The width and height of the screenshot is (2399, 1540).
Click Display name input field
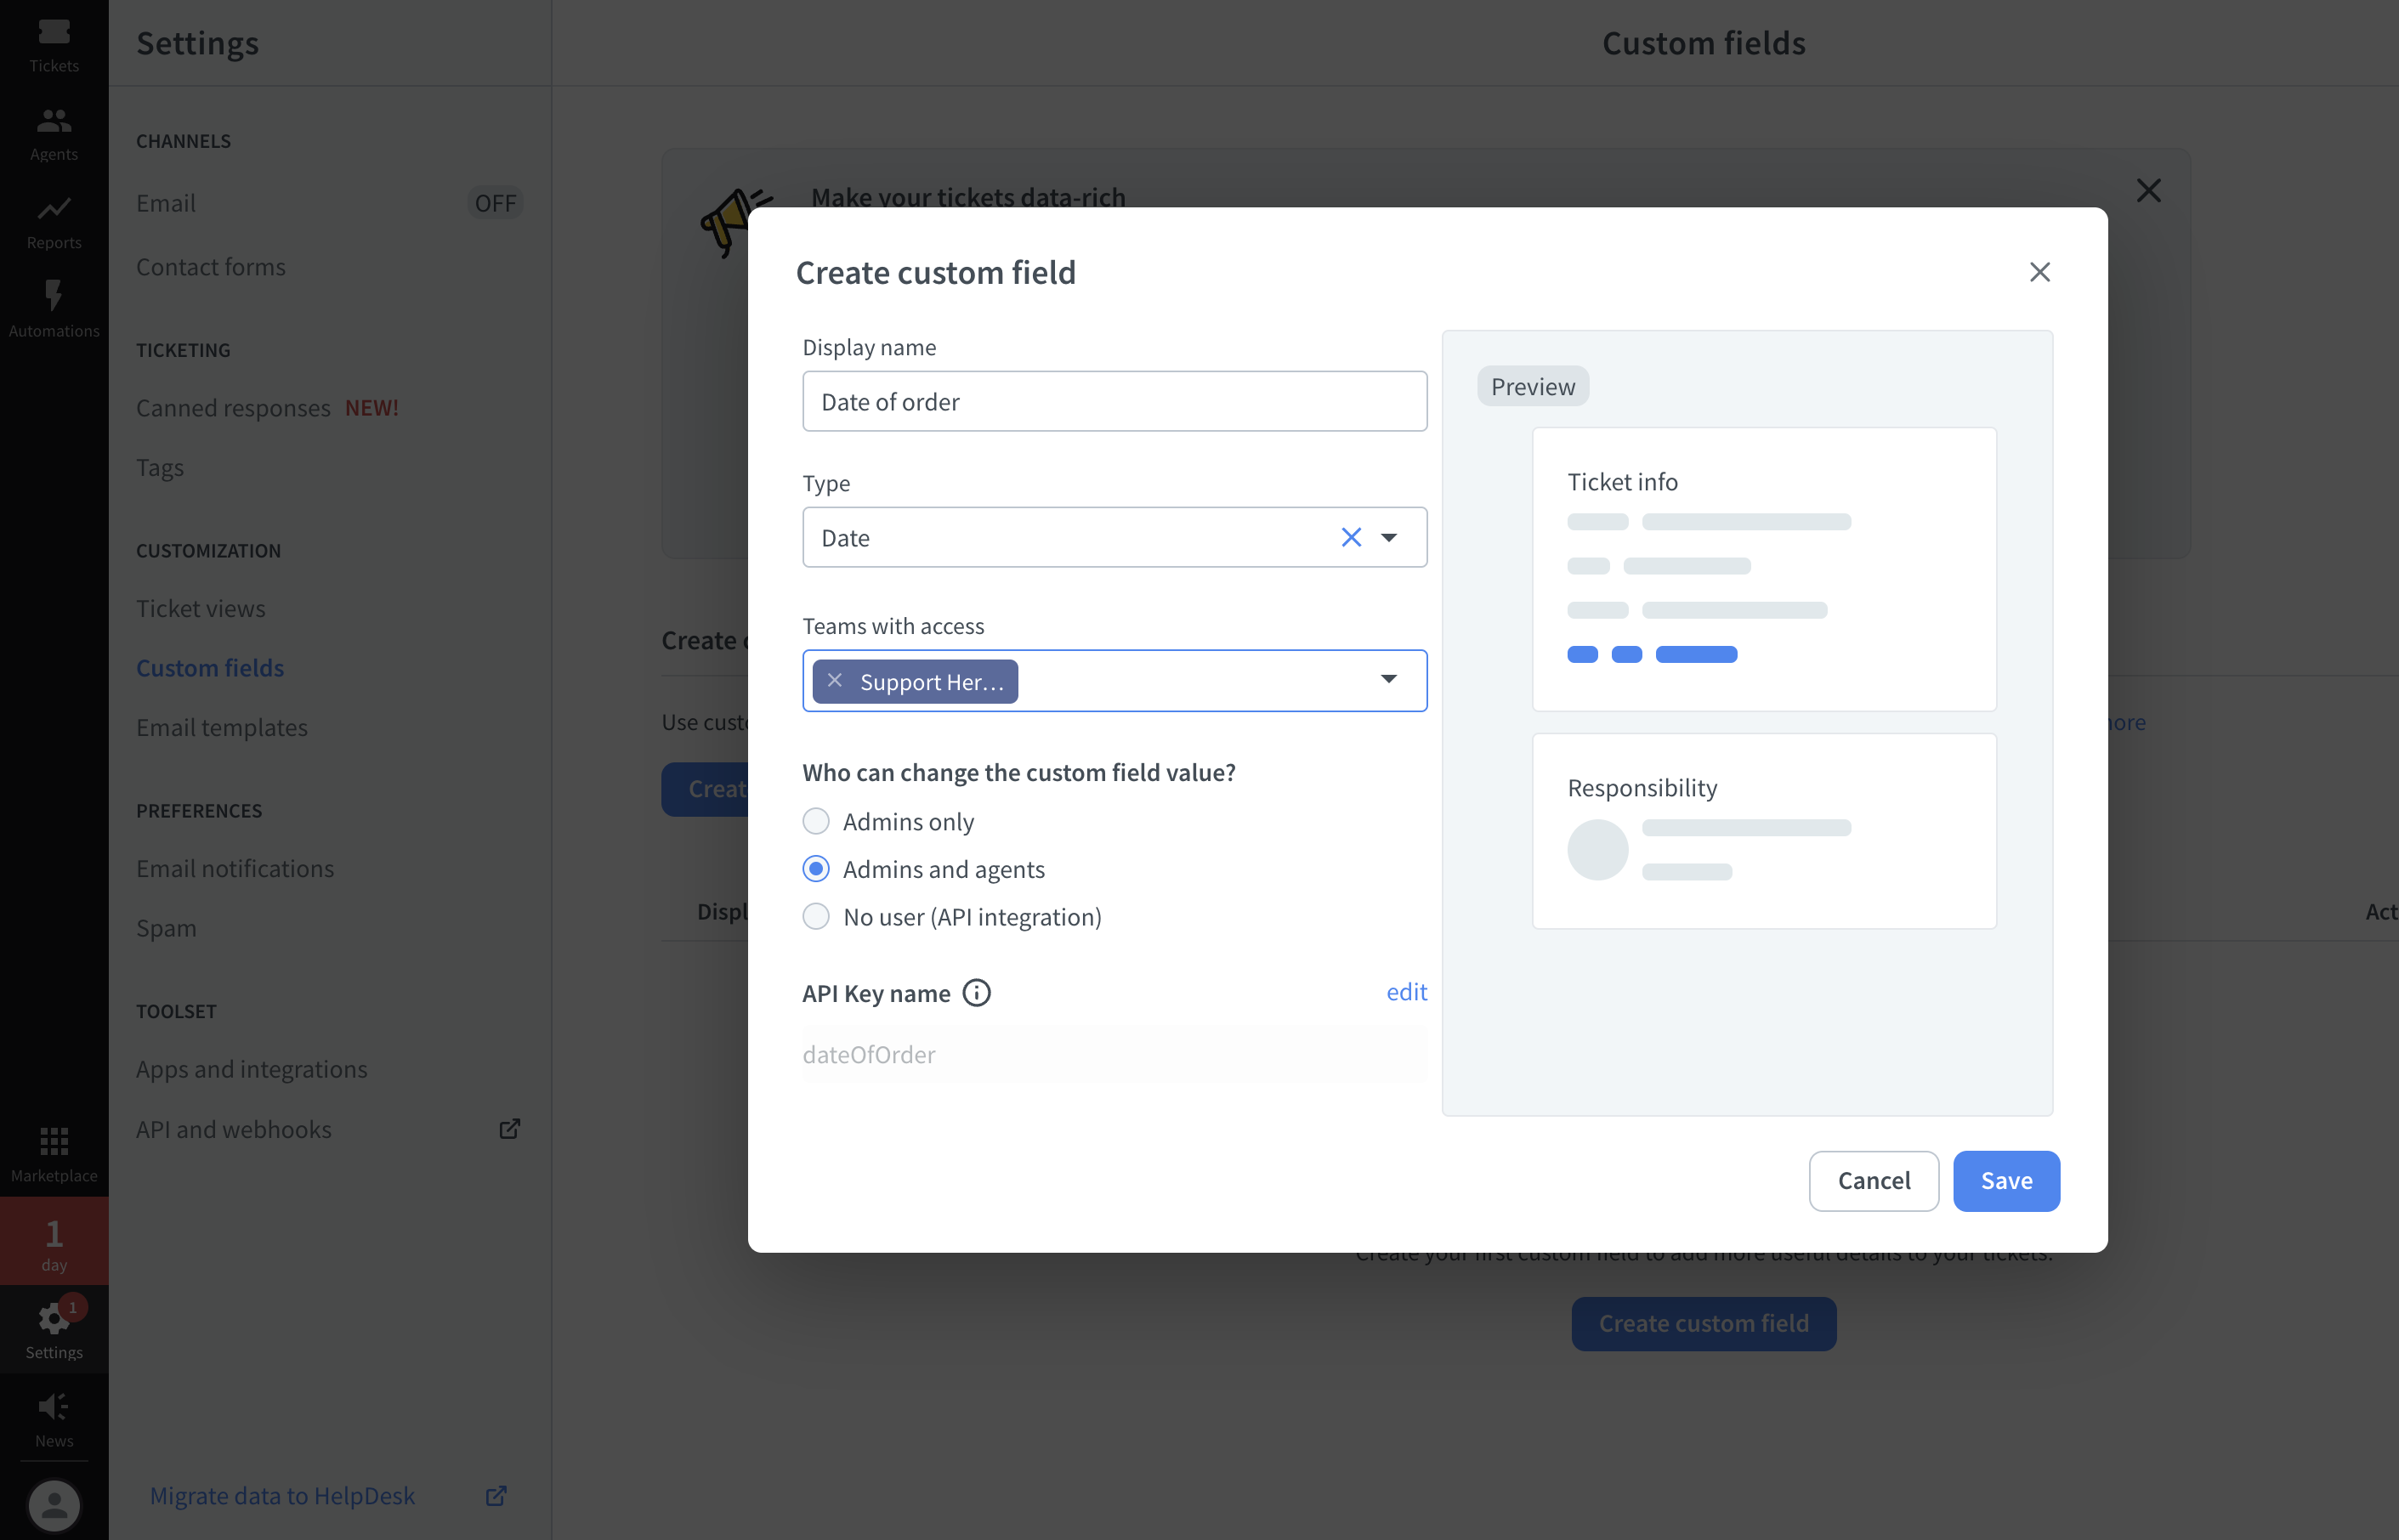point(1114,400)
